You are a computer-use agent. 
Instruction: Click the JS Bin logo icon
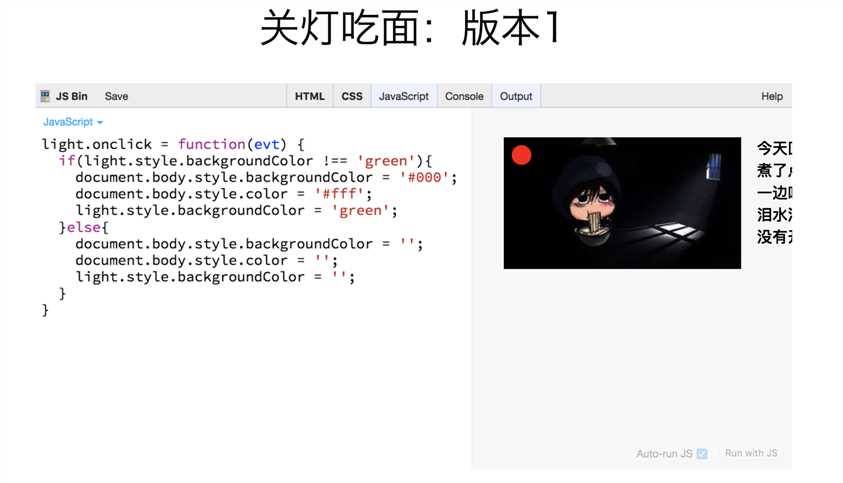coord(45,96)
